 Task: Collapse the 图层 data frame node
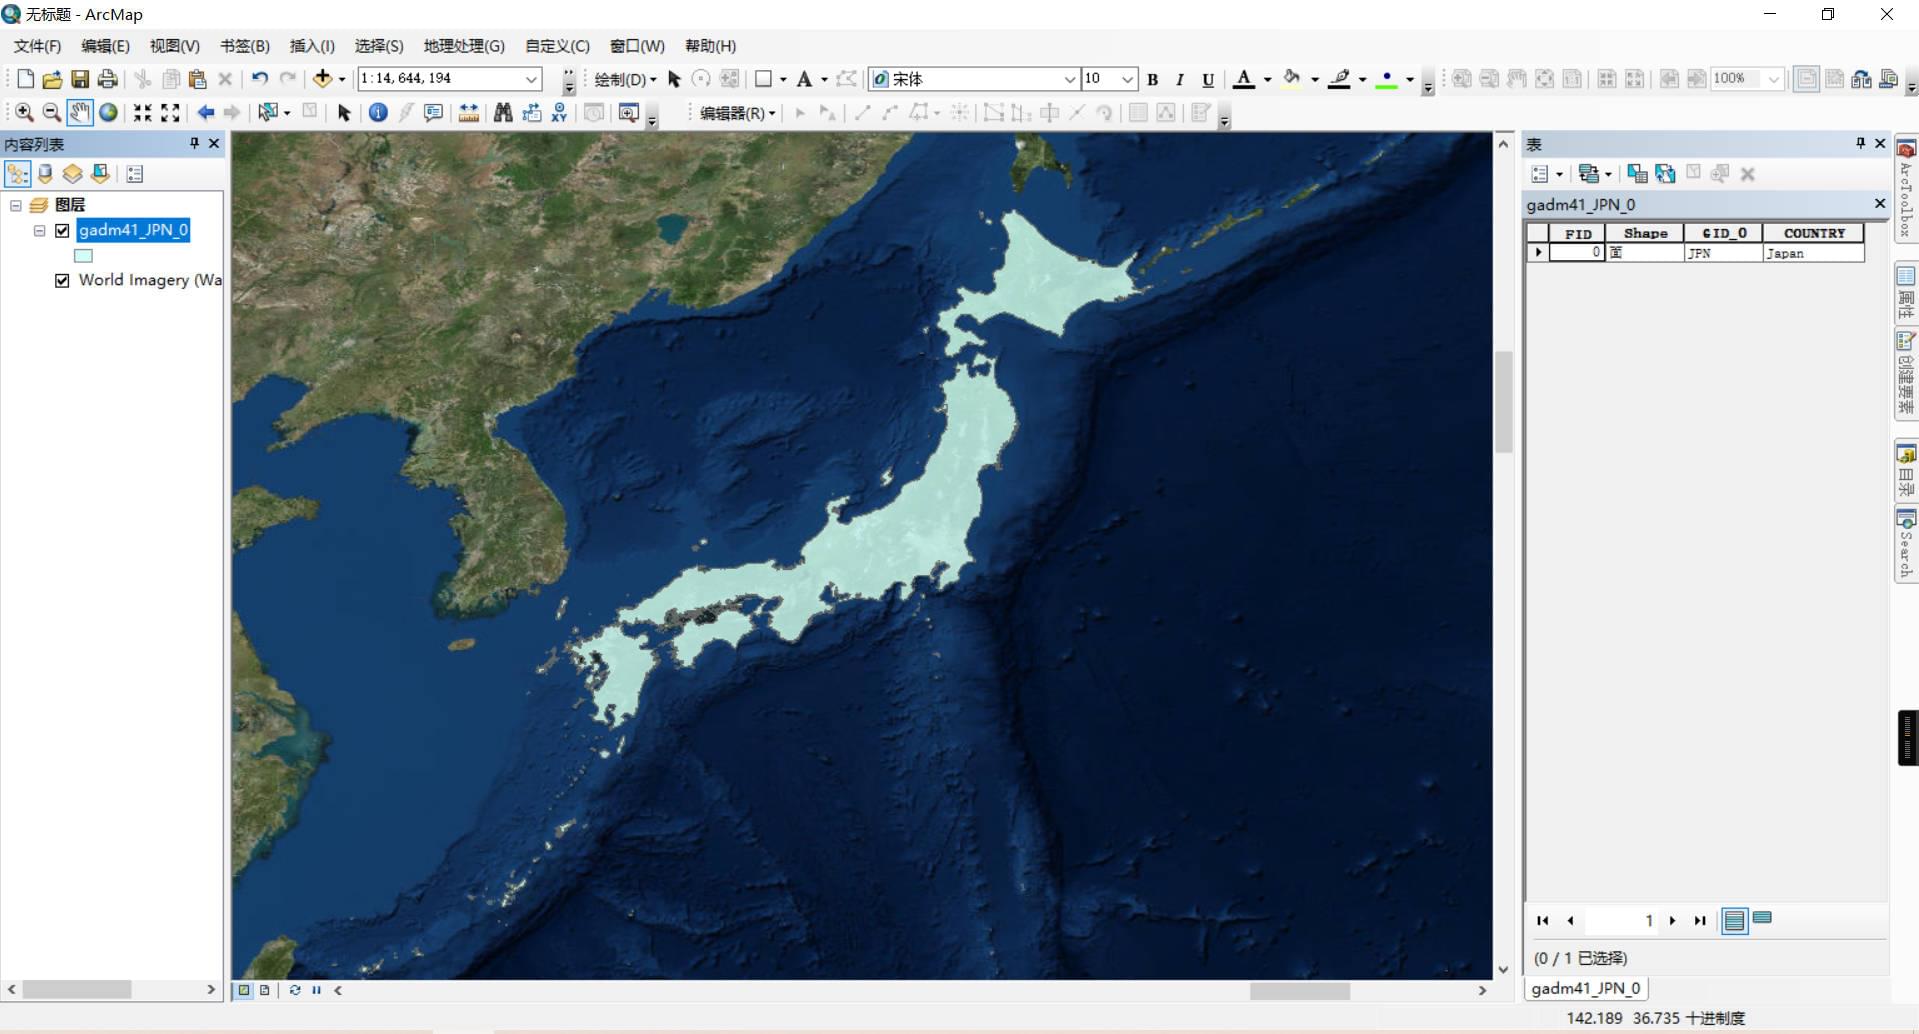[16, 205]
